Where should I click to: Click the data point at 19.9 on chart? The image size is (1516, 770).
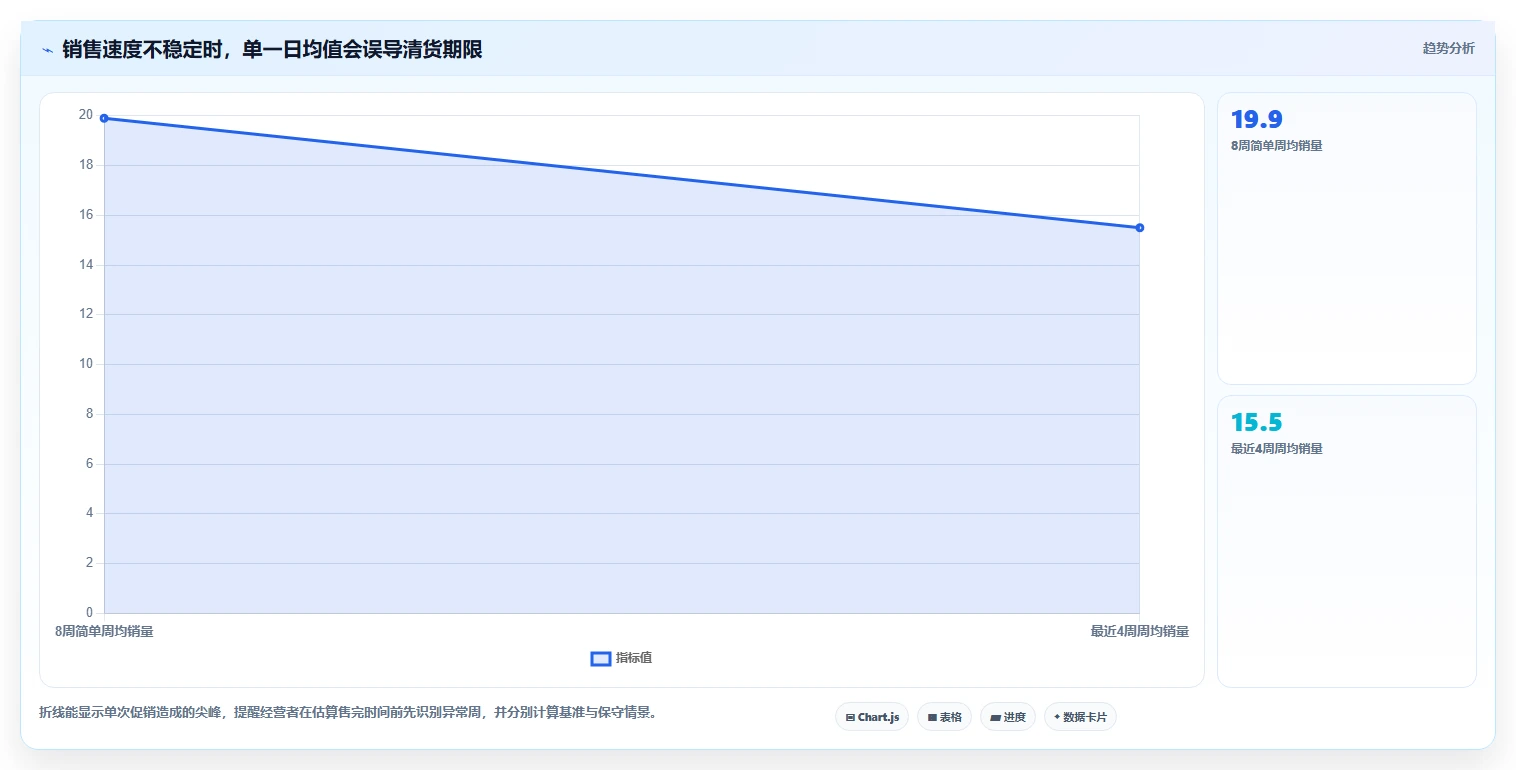(x=104, y=118)
